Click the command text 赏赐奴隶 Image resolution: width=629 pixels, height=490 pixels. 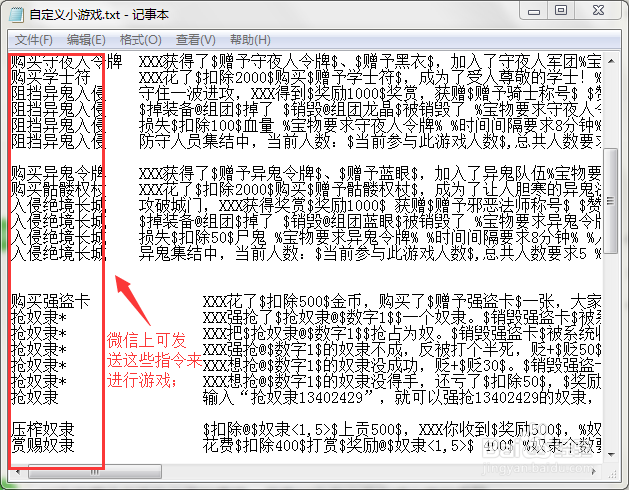click(43, 445)
